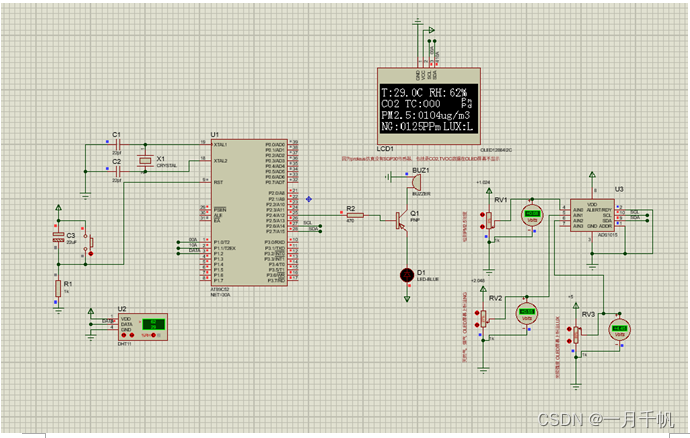Screen dimensions: 690x438
Task: Select the D1 LED-BLUE diode
Action: pos(407,275)
